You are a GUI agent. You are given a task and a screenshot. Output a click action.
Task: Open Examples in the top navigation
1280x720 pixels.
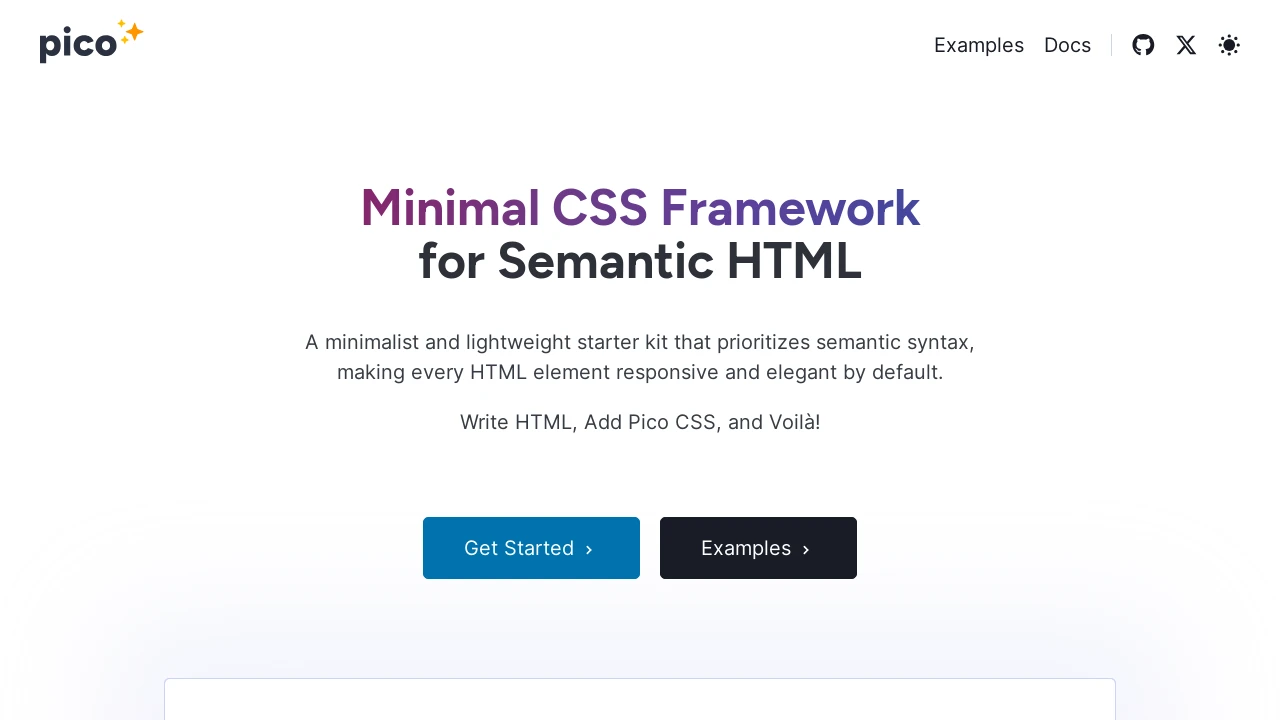click(979, 45)
